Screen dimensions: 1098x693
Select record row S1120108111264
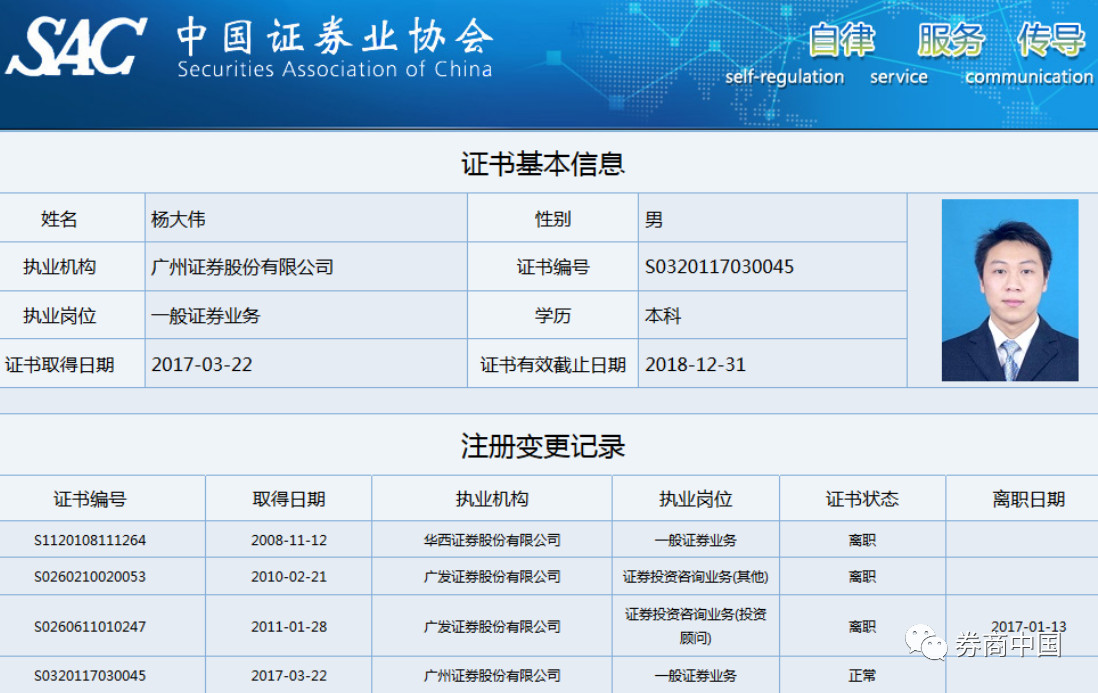[549, 540]
